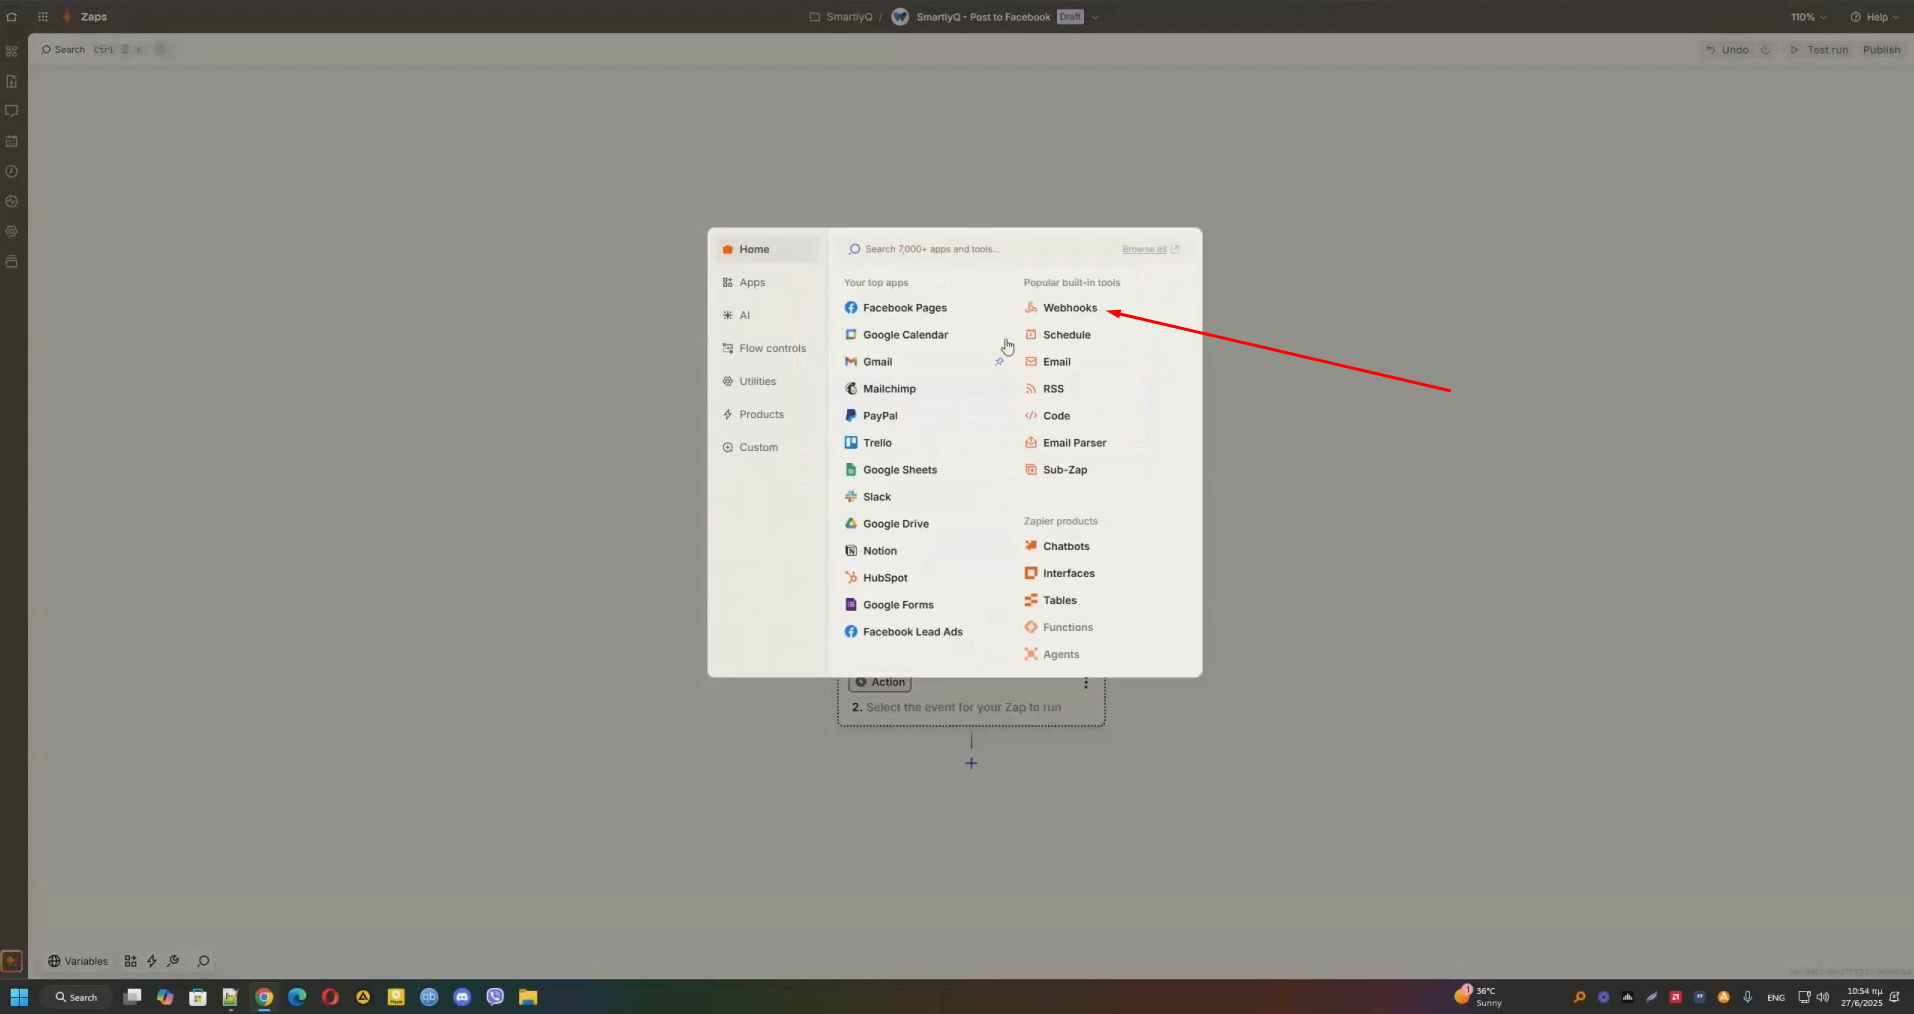The image size is (1914, 1014).
Task: Choose Facebook Pages from top apps
Action: [895, 308]
